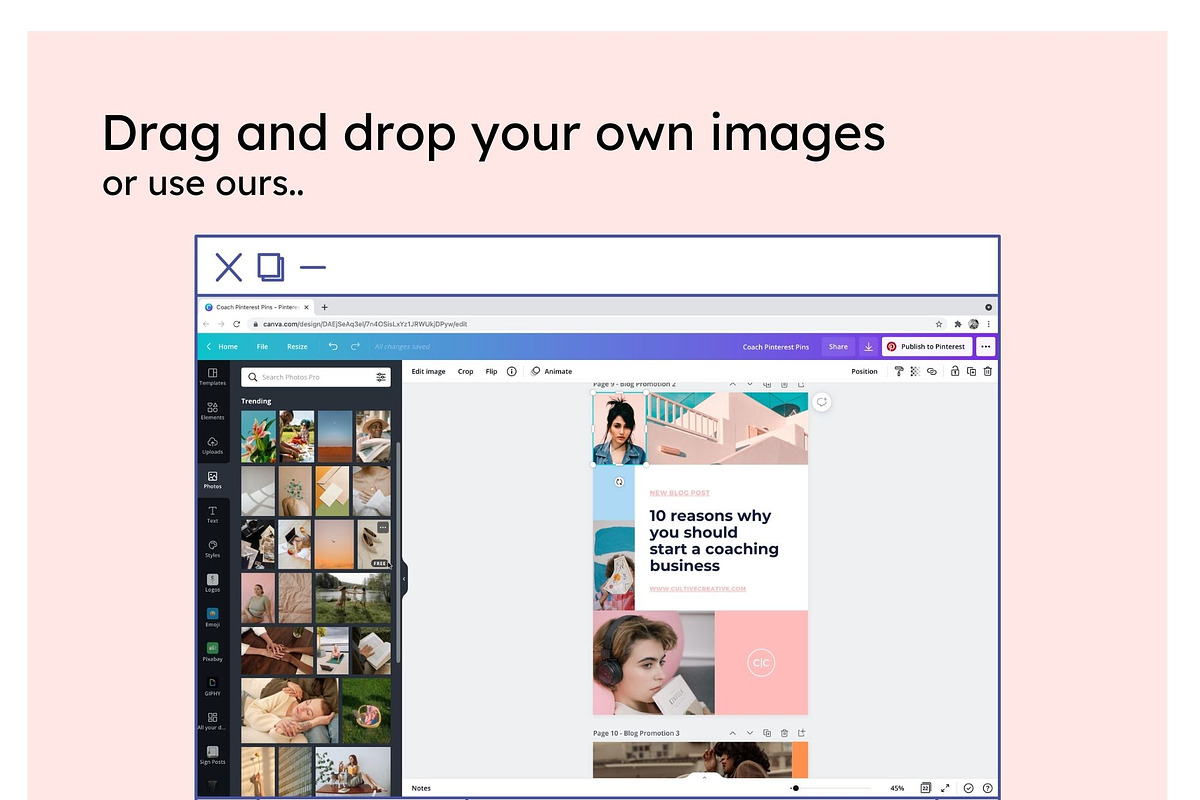The height and width of the screenshot is (800, 1200).
Task: Click the image info icon
Action: tap(512, 371)
